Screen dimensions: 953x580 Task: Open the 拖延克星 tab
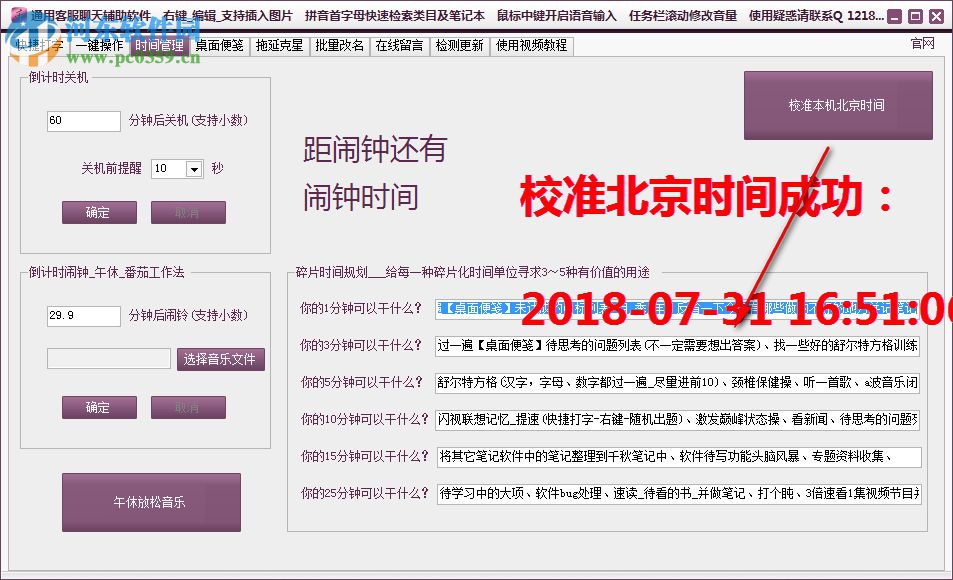tap(282, 44)
